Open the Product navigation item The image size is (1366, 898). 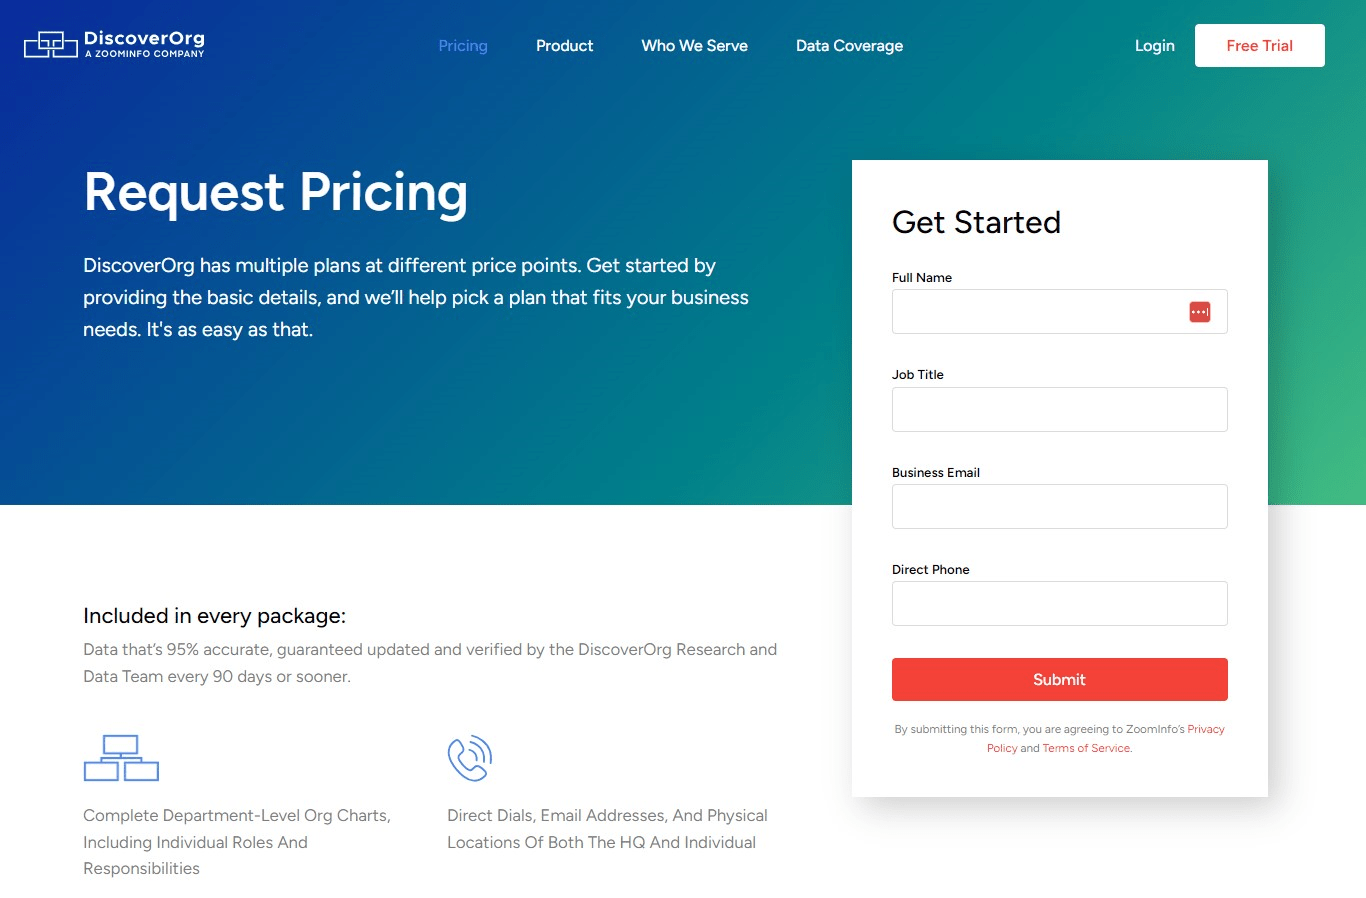pyautogui.click(x=564, y=45)
